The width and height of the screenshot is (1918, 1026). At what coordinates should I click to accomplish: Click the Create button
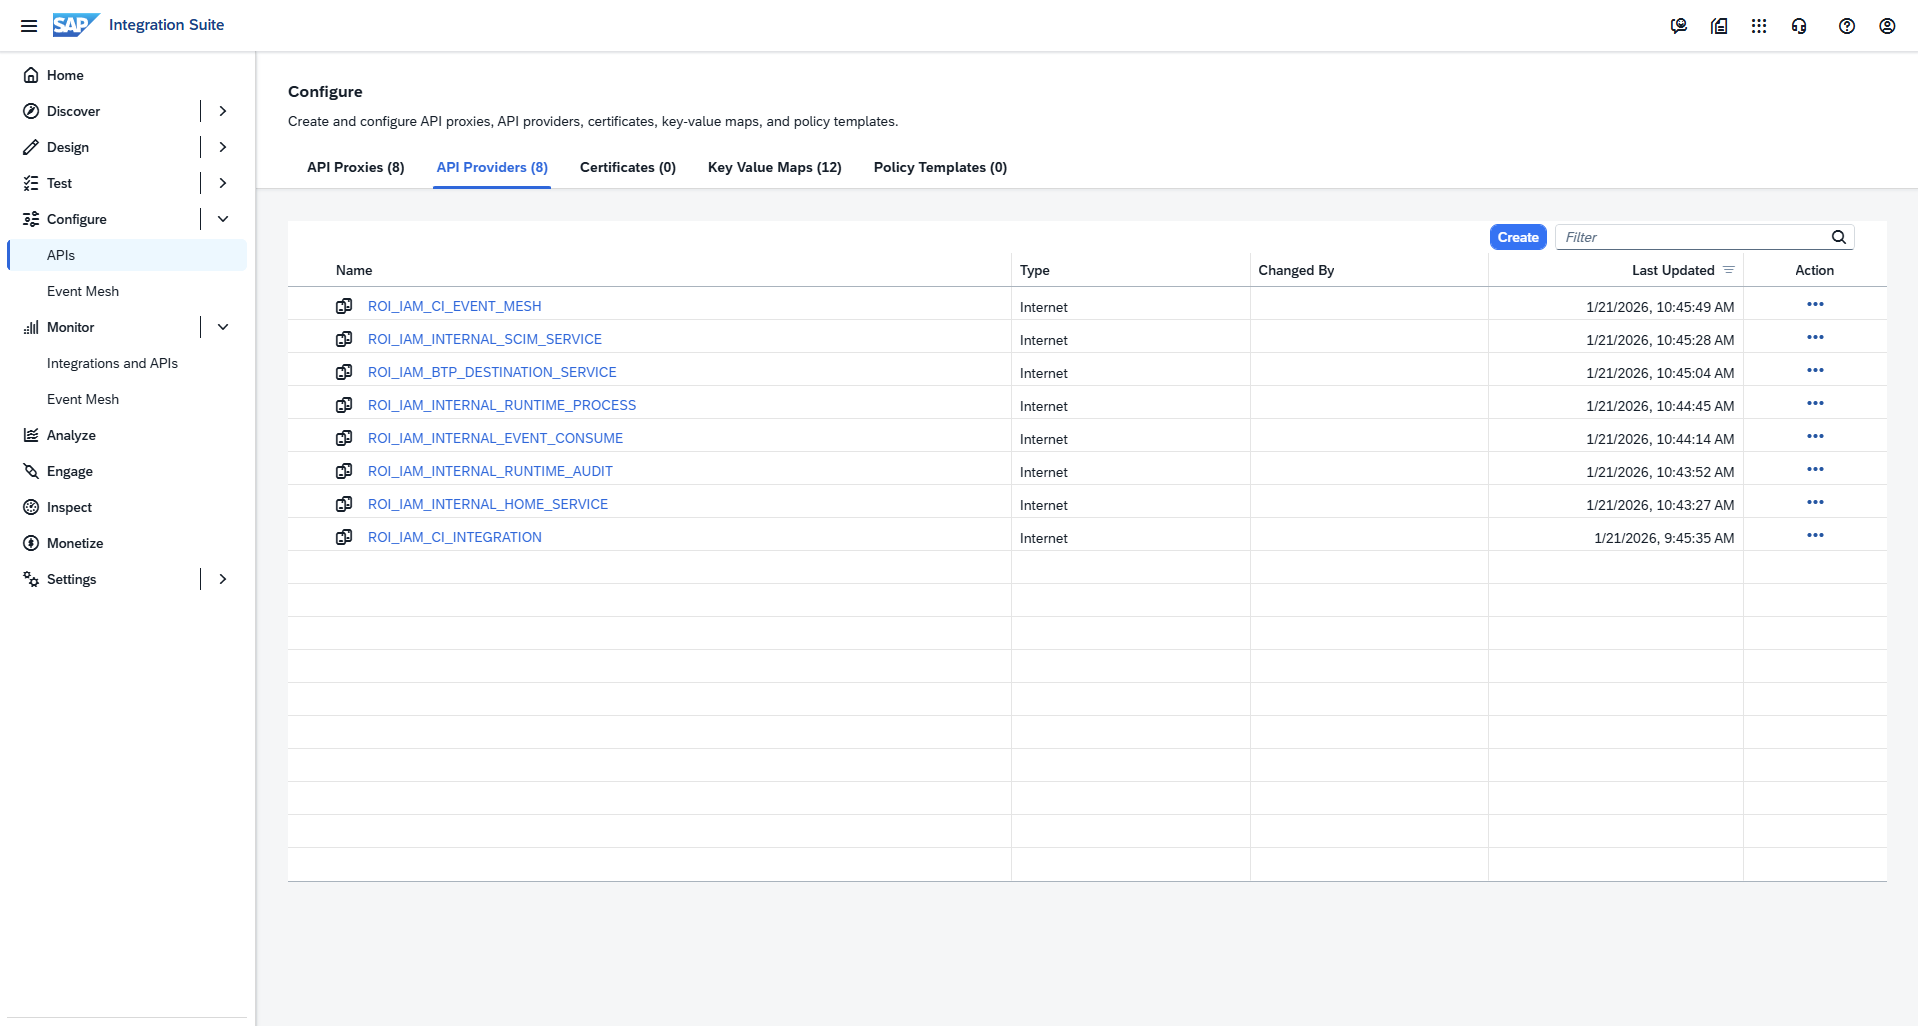(1517, 237)
